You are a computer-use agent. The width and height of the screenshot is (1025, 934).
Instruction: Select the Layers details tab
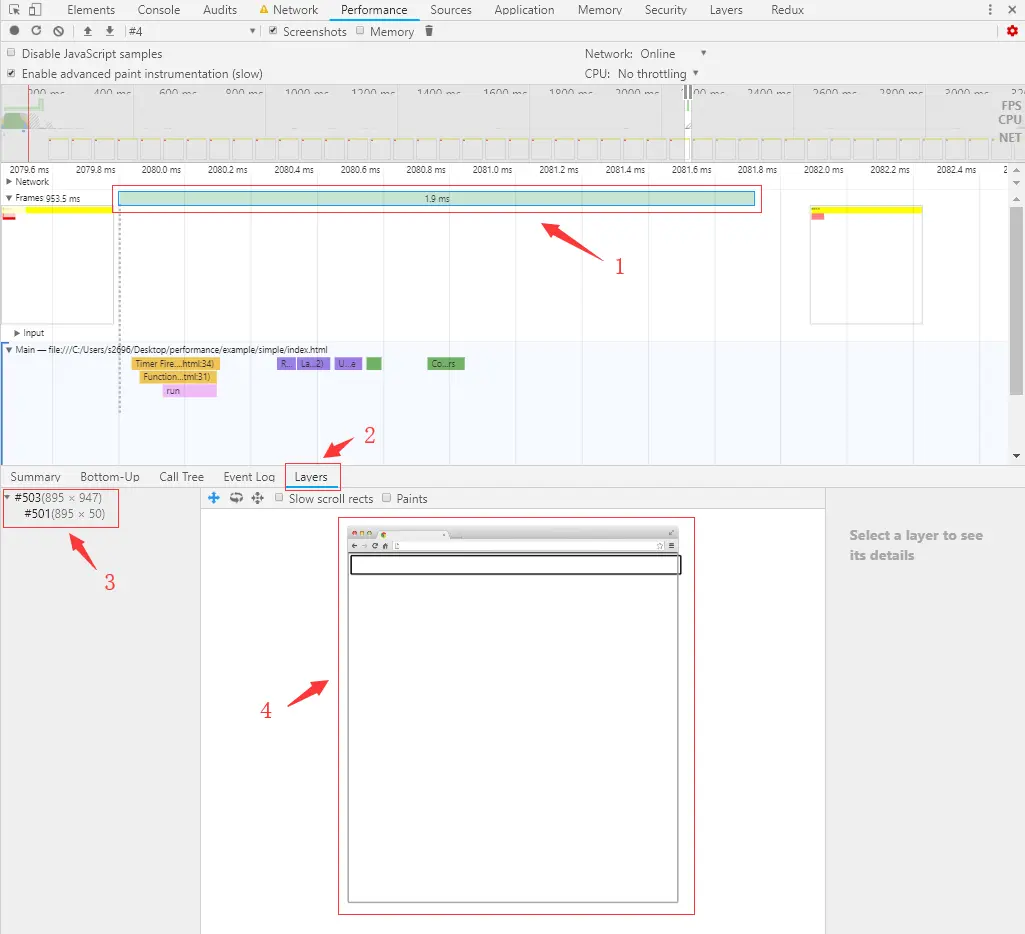coord(311,476)
